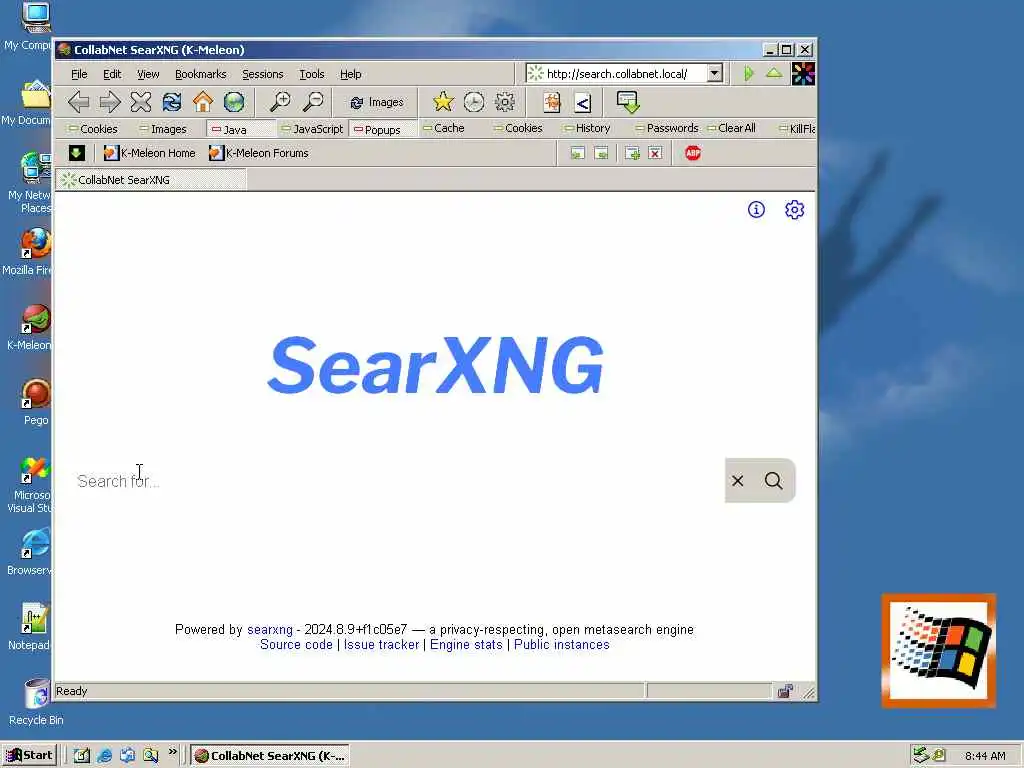Submit search with magnifier button
Screen dimensions: 1024x768
[774, 481]
